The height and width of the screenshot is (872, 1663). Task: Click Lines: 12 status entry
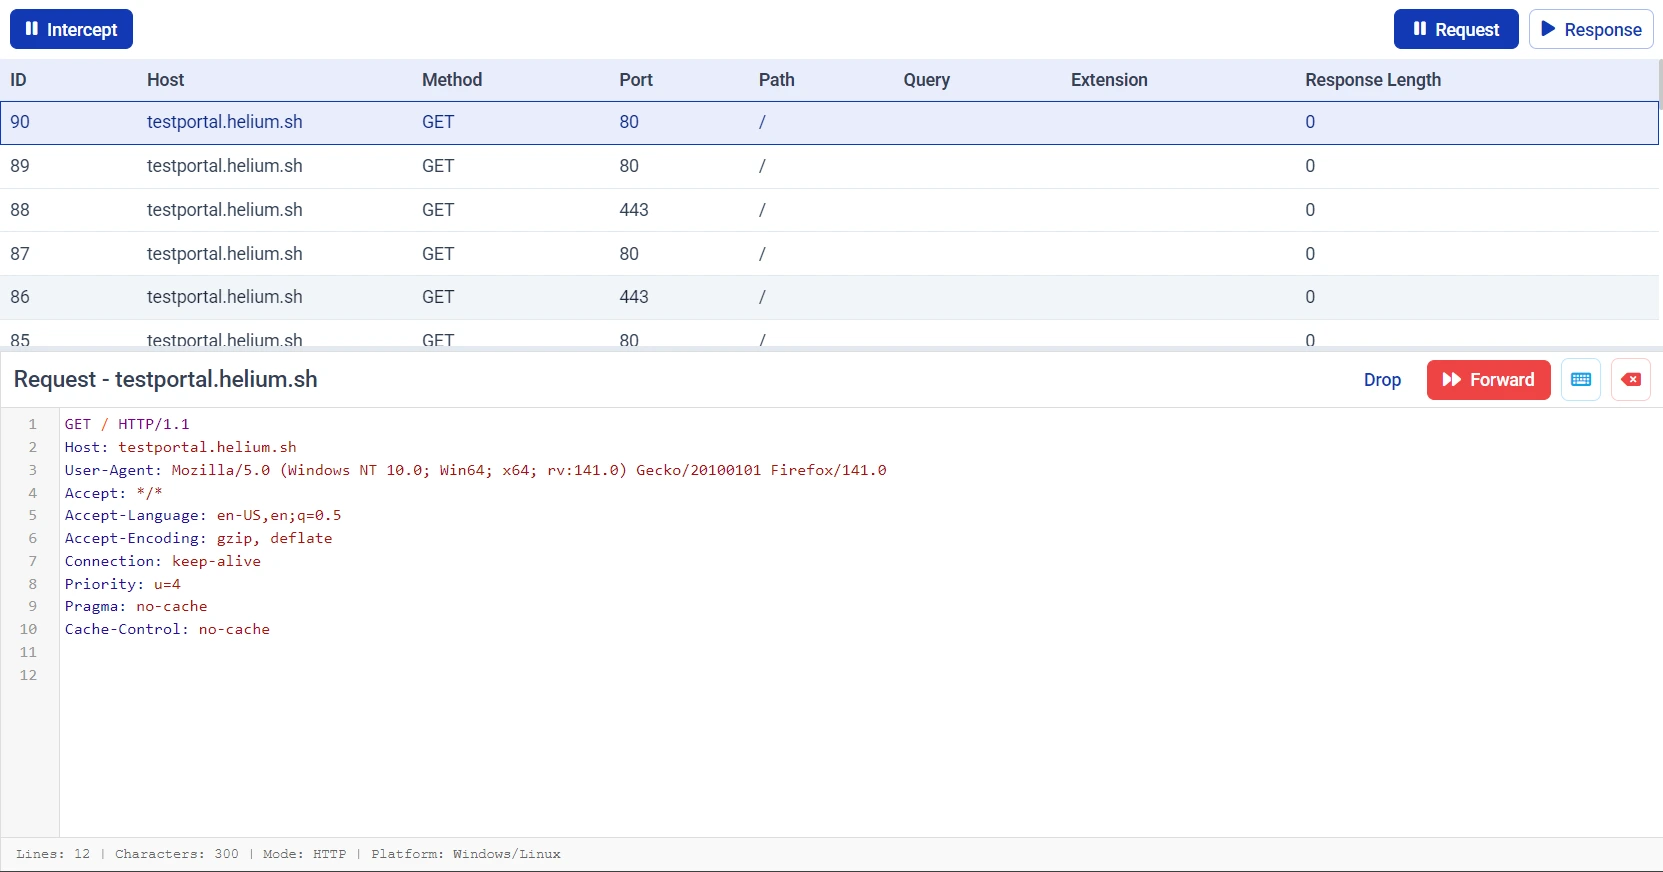coord(53,854)
